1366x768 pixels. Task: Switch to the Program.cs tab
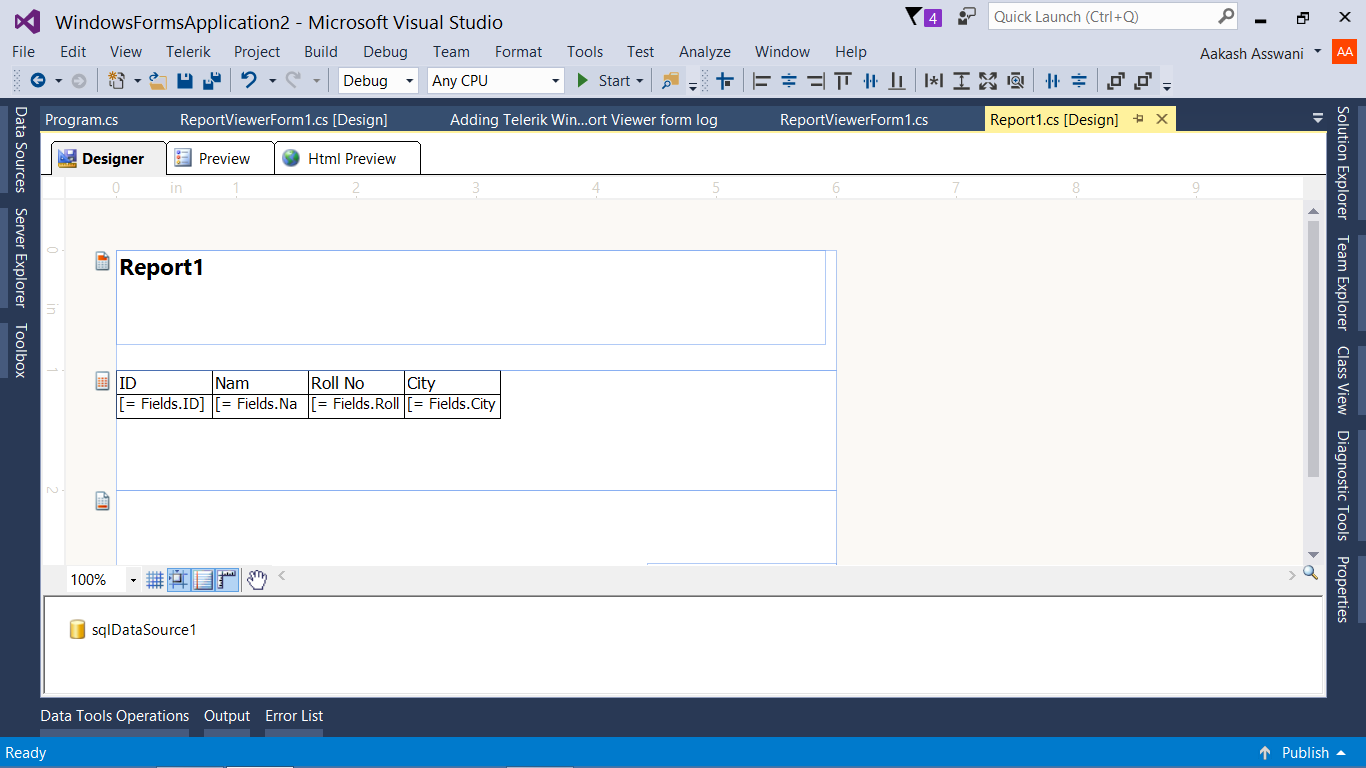click(x=82, y=120)
